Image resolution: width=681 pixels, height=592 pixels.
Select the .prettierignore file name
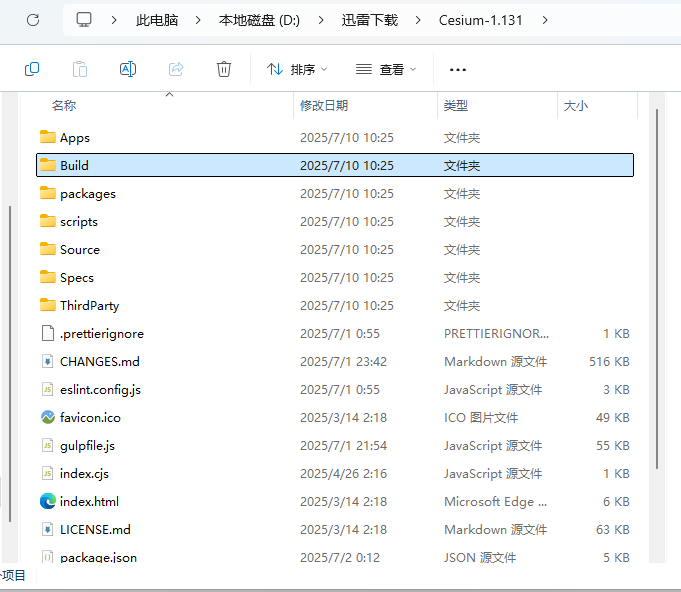pos(102,334)
